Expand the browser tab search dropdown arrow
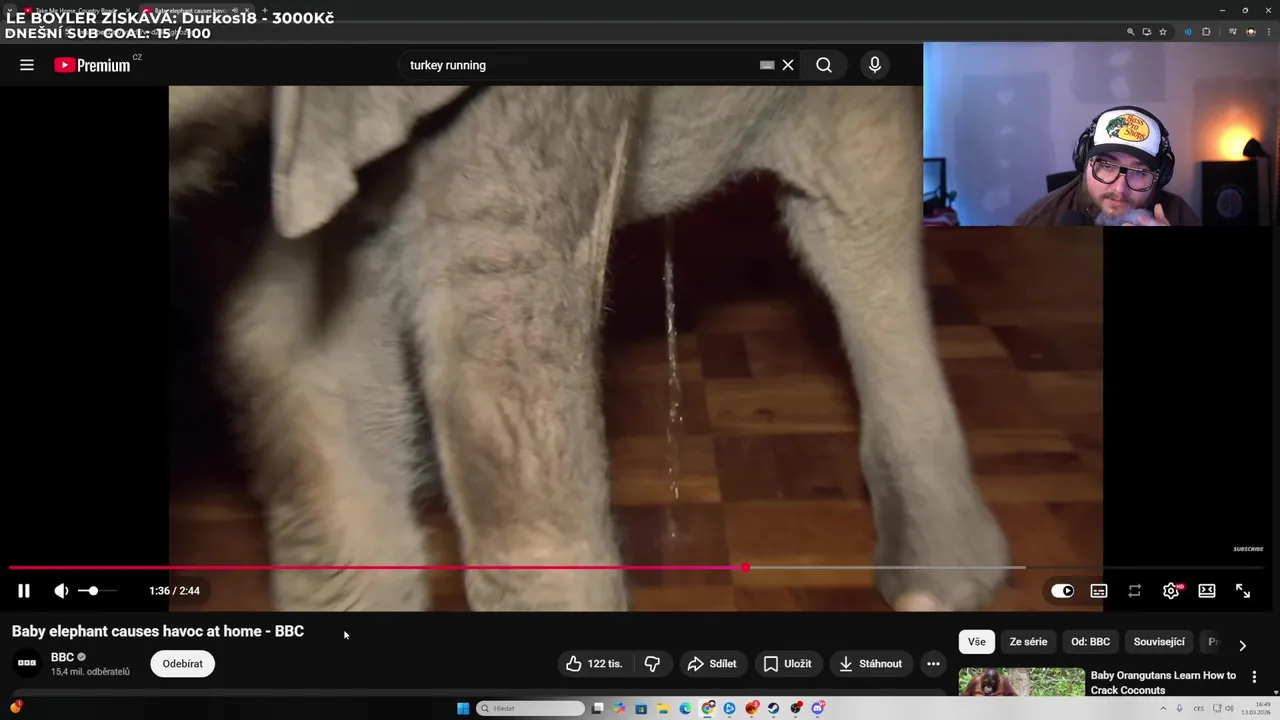 [x=10, y=10]
